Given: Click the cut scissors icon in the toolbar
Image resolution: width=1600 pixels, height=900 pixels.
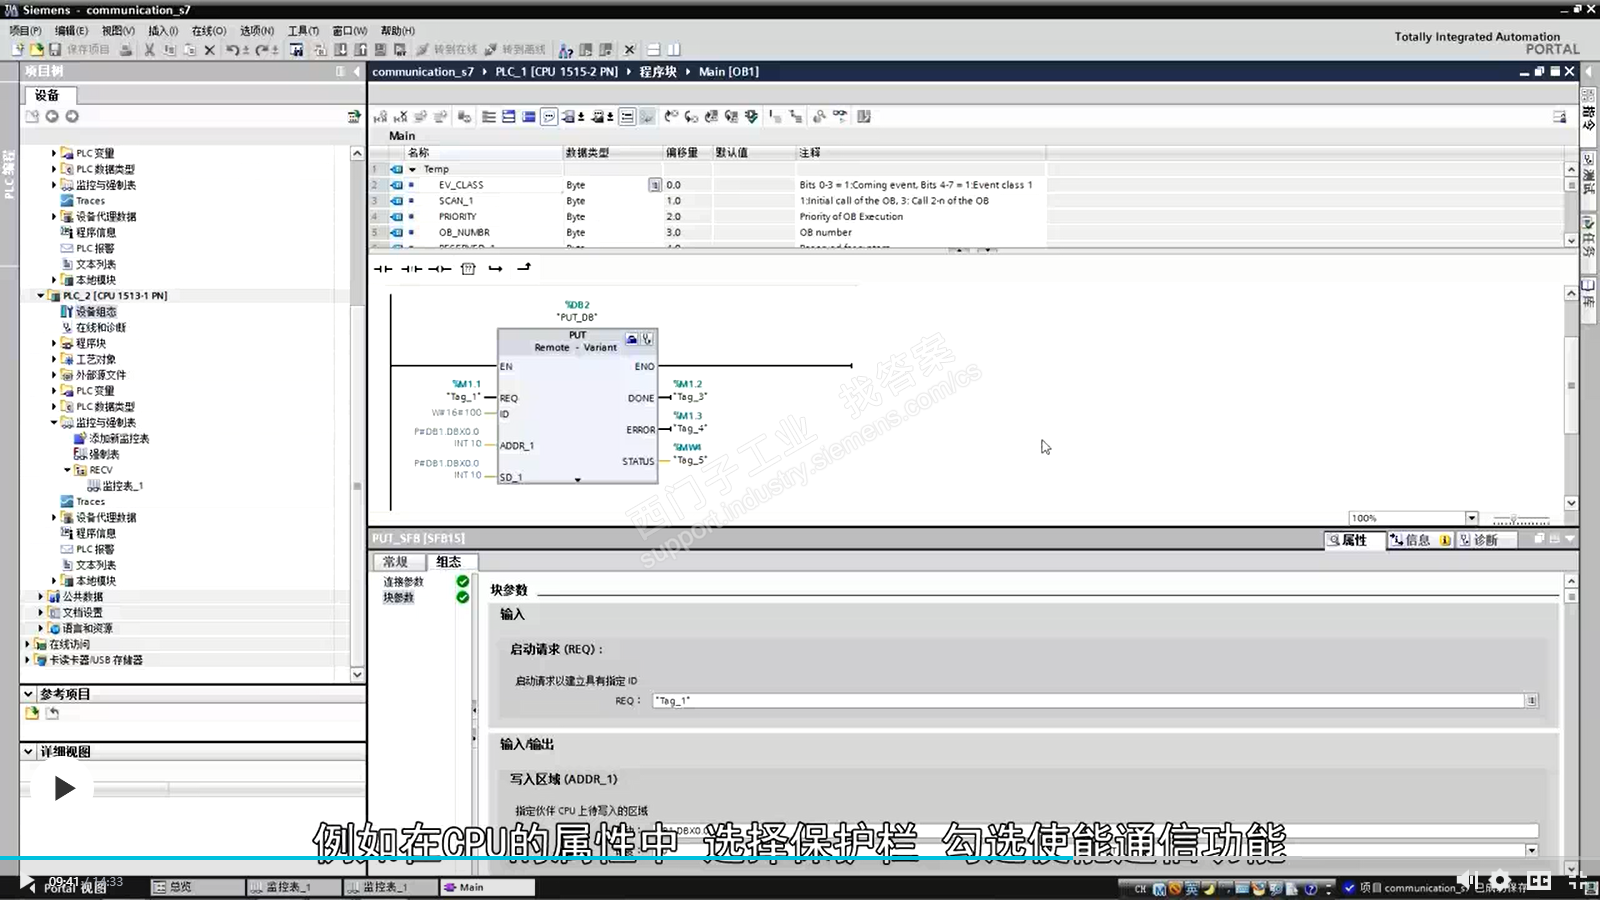Looking at the screenshot, I should [x=149, y=49].
